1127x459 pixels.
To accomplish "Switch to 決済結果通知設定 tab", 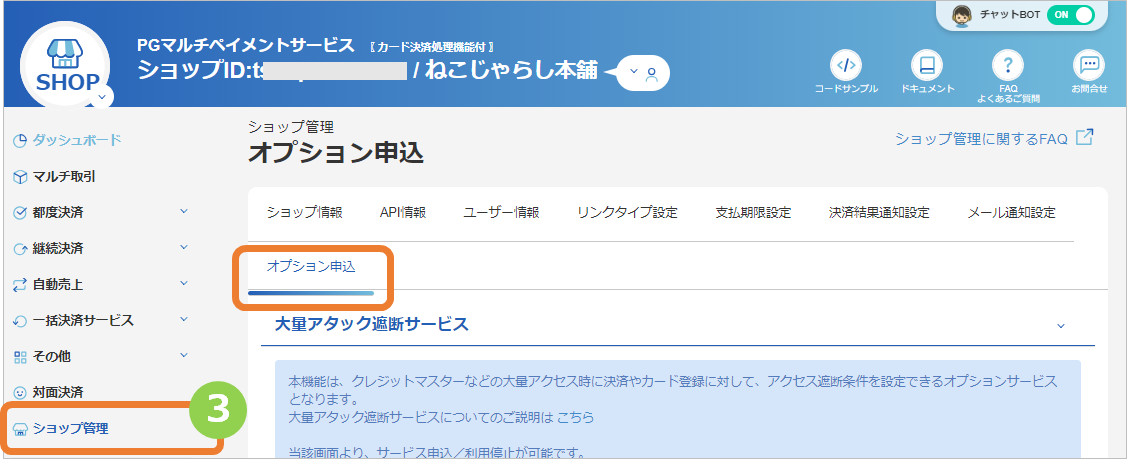I will (879, 213).
